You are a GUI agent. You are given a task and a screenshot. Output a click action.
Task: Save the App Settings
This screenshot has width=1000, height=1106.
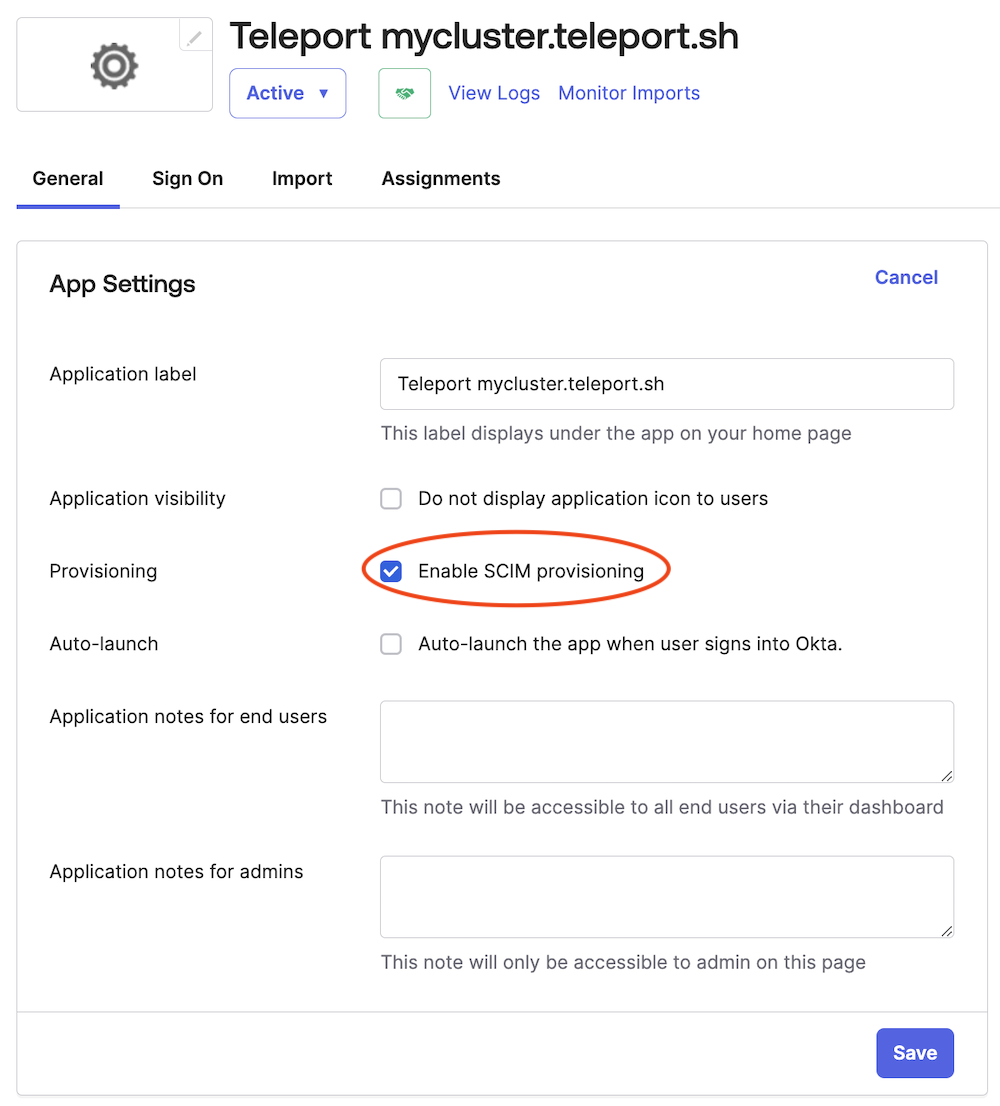tap(914, 1053)
